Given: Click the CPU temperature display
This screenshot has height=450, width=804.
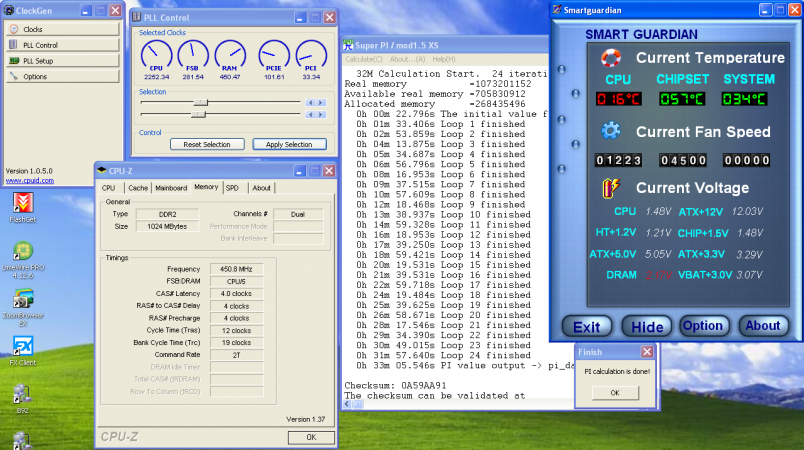Looking at the screenshot, I should [619, 99].
